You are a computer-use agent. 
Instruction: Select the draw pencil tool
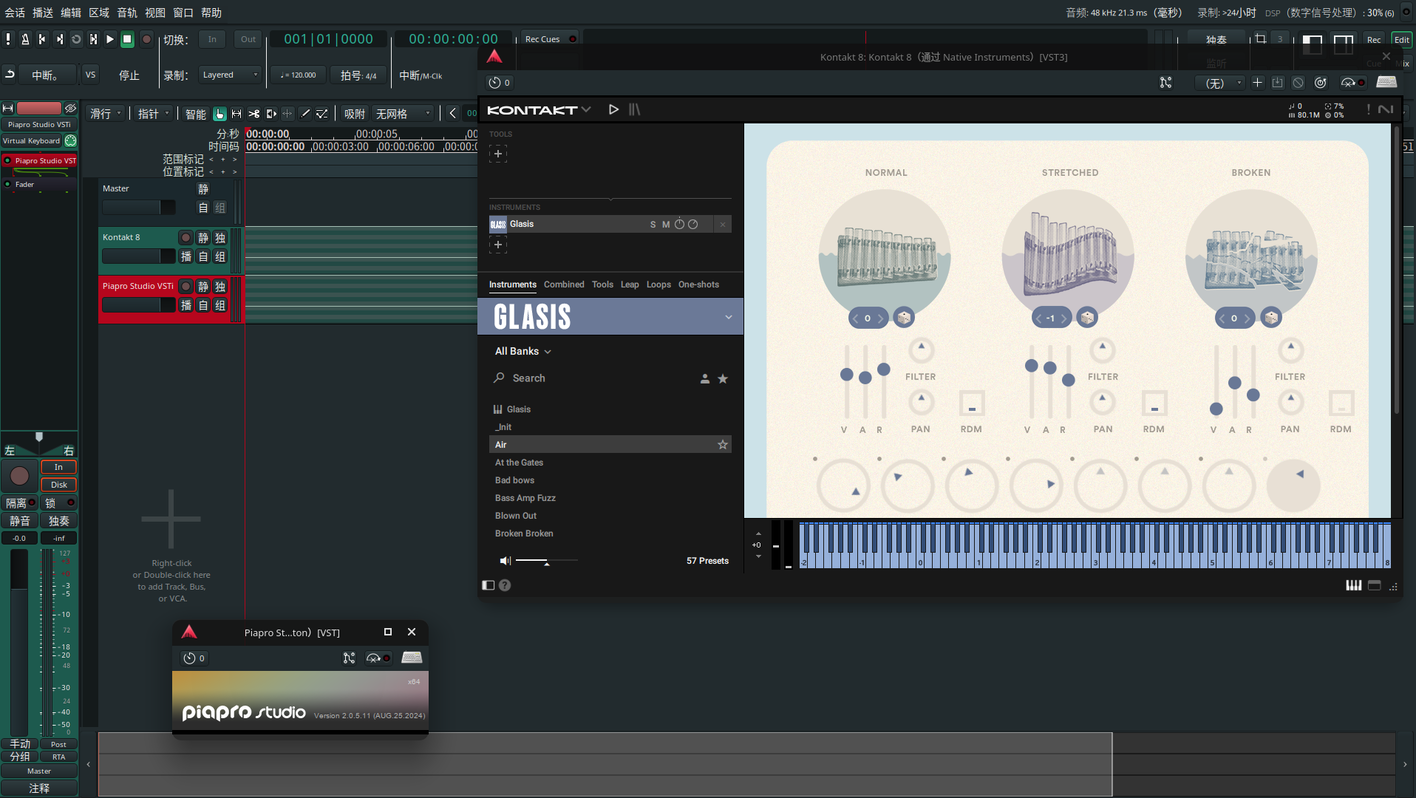point(306,114)
